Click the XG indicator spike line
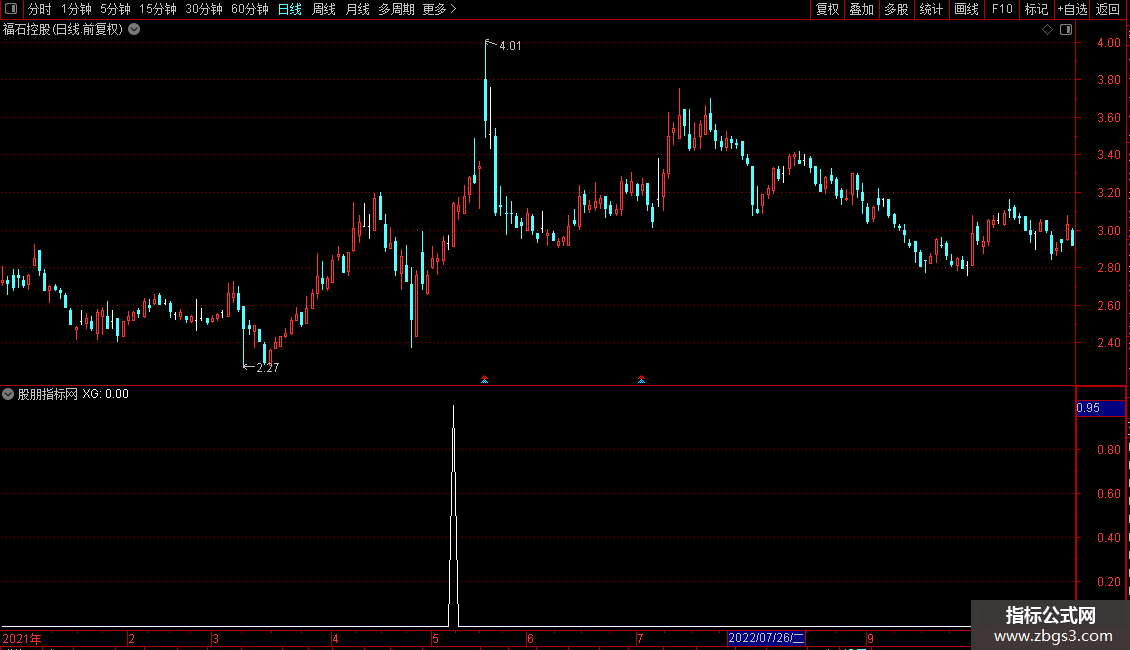This screenshot has height=650, width=1130. click(453, 515)
